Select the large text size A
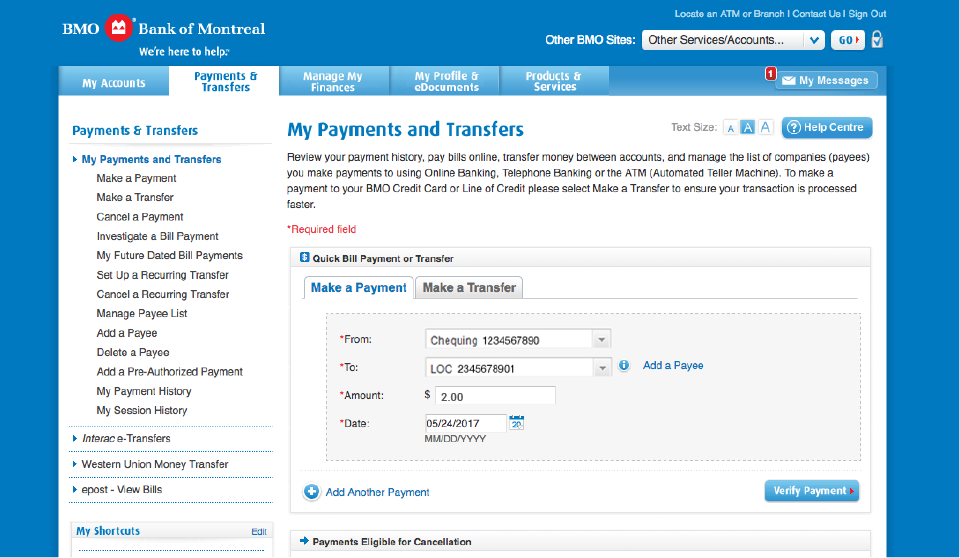This screenshot has height=558, width=960. click(x=765, y=127)
